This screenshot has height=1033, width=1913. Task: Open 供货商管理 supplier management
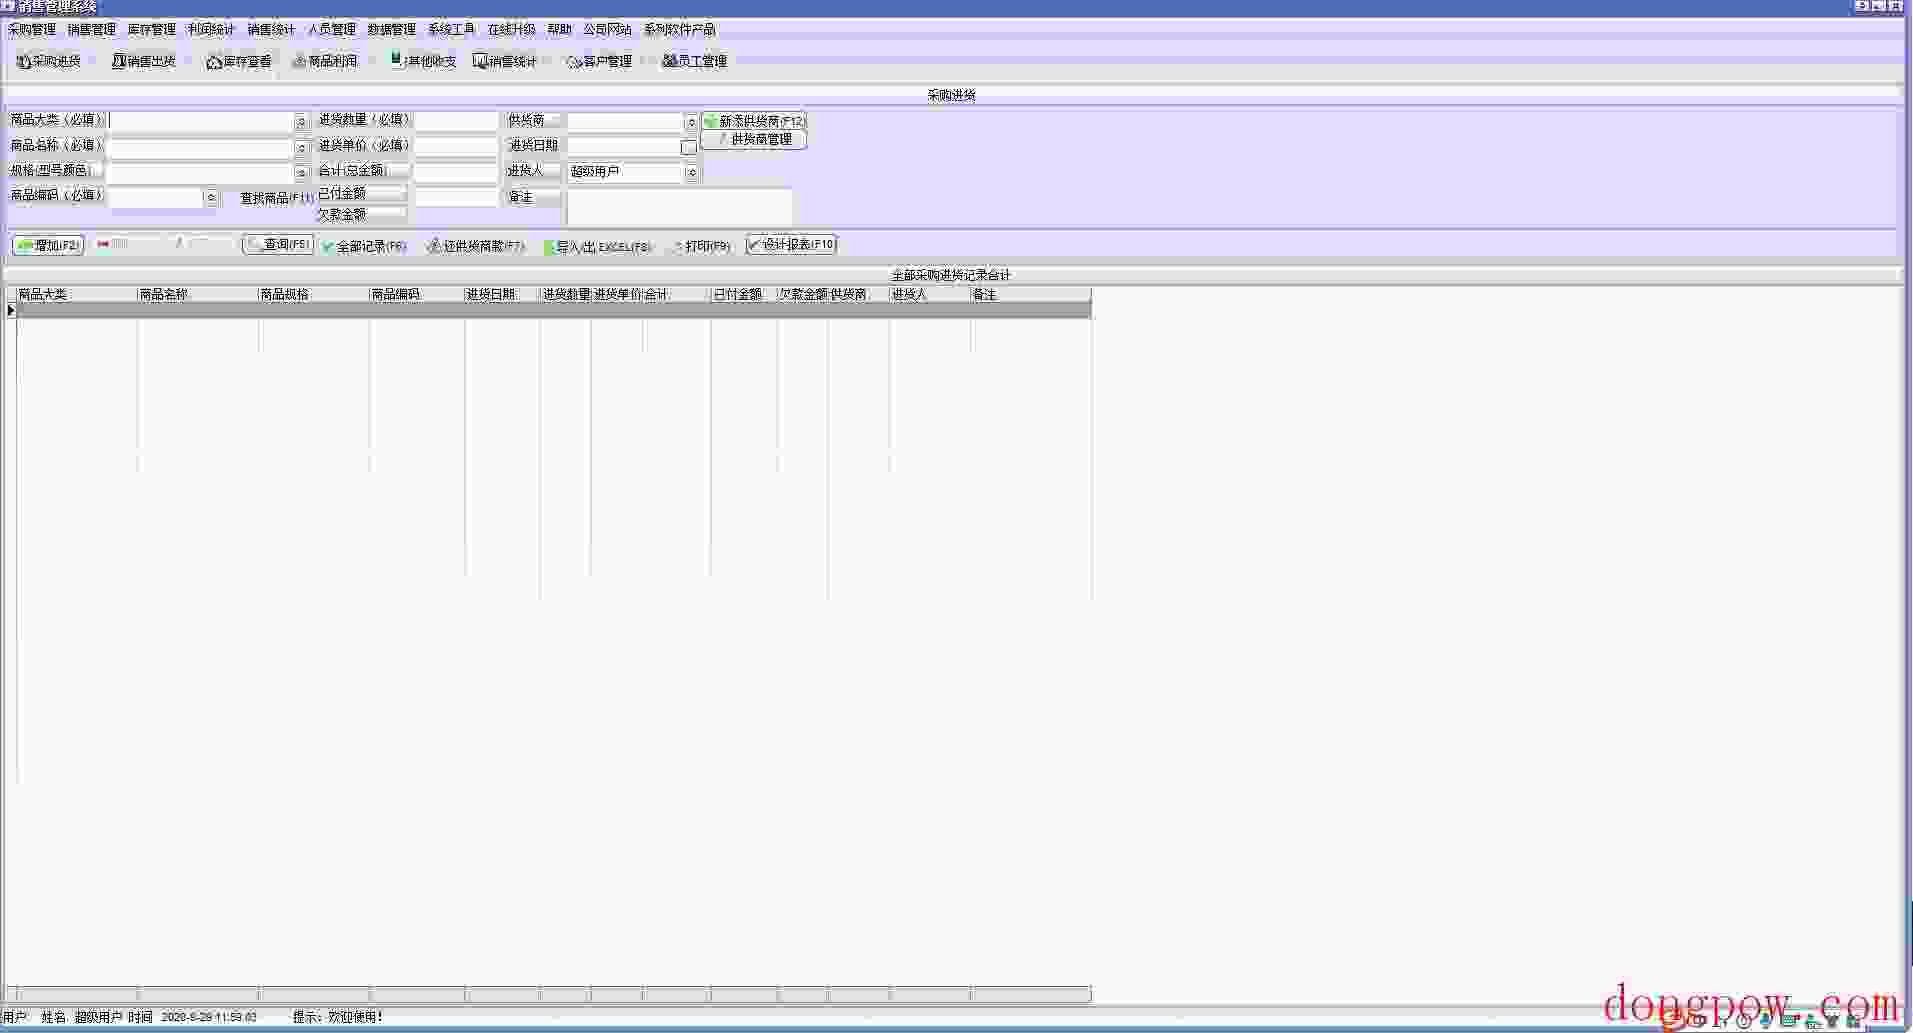pyautogui.click(x=754, y=140)
